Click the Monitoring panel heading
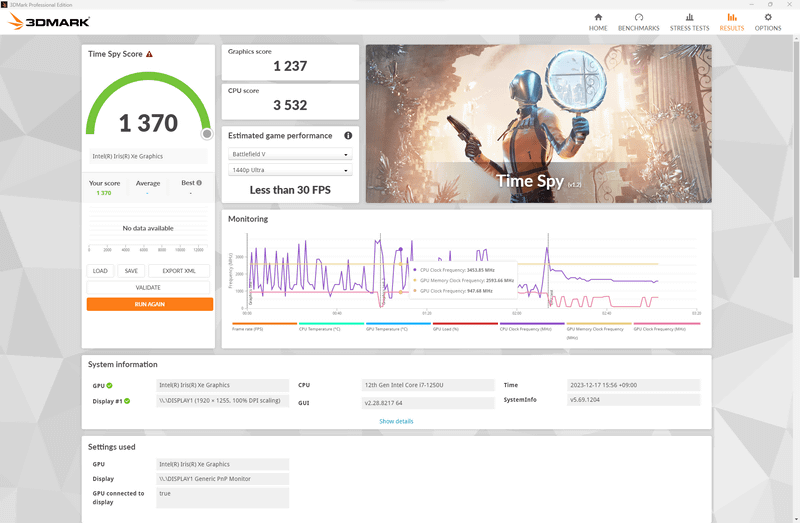Image resolution: width=800 pixels, height=523 pixels. coord(248,219)
